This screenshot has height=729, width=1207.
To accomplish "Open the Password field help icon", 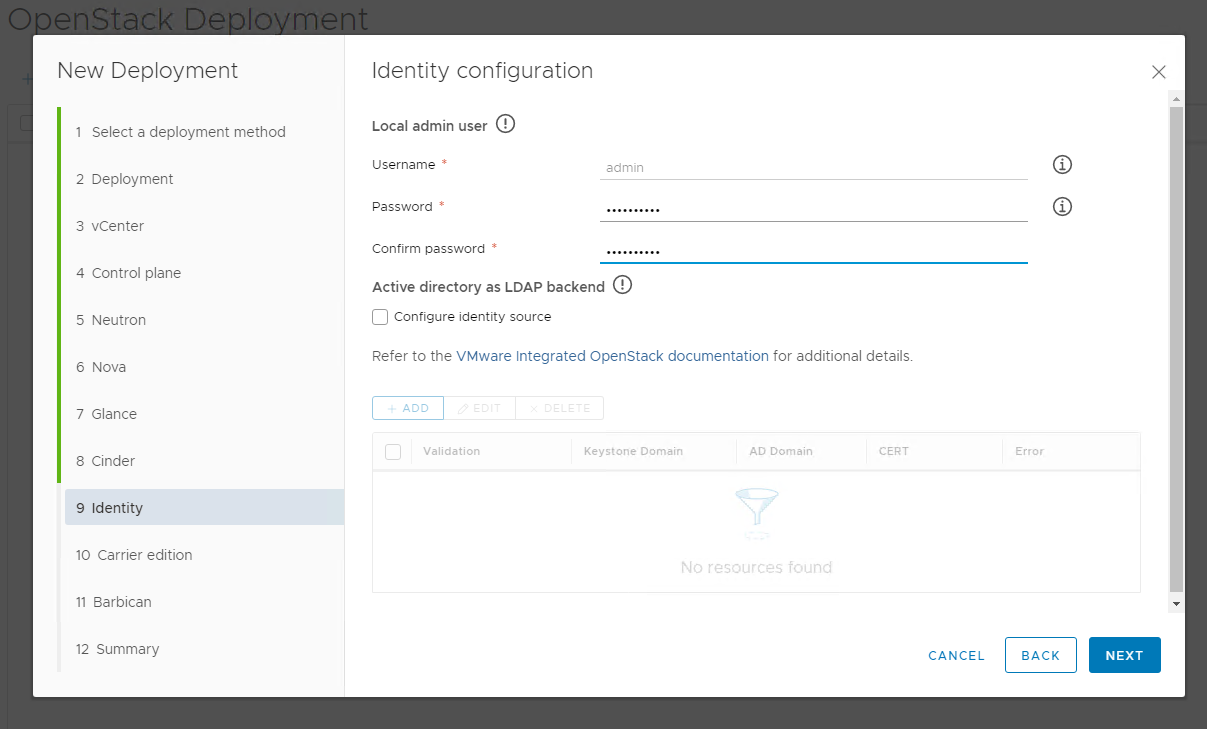I will pyautogui.click(x=1062, y=206).
